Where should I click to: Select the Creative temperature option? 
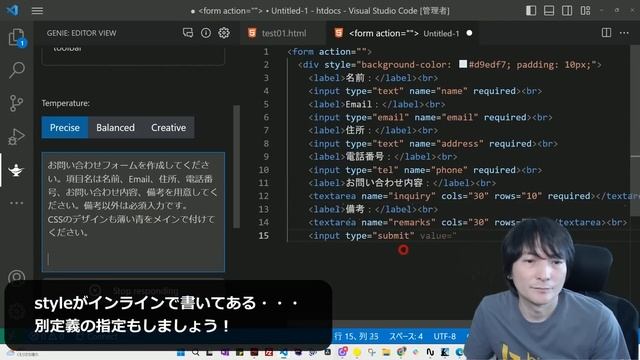[169, 128]
